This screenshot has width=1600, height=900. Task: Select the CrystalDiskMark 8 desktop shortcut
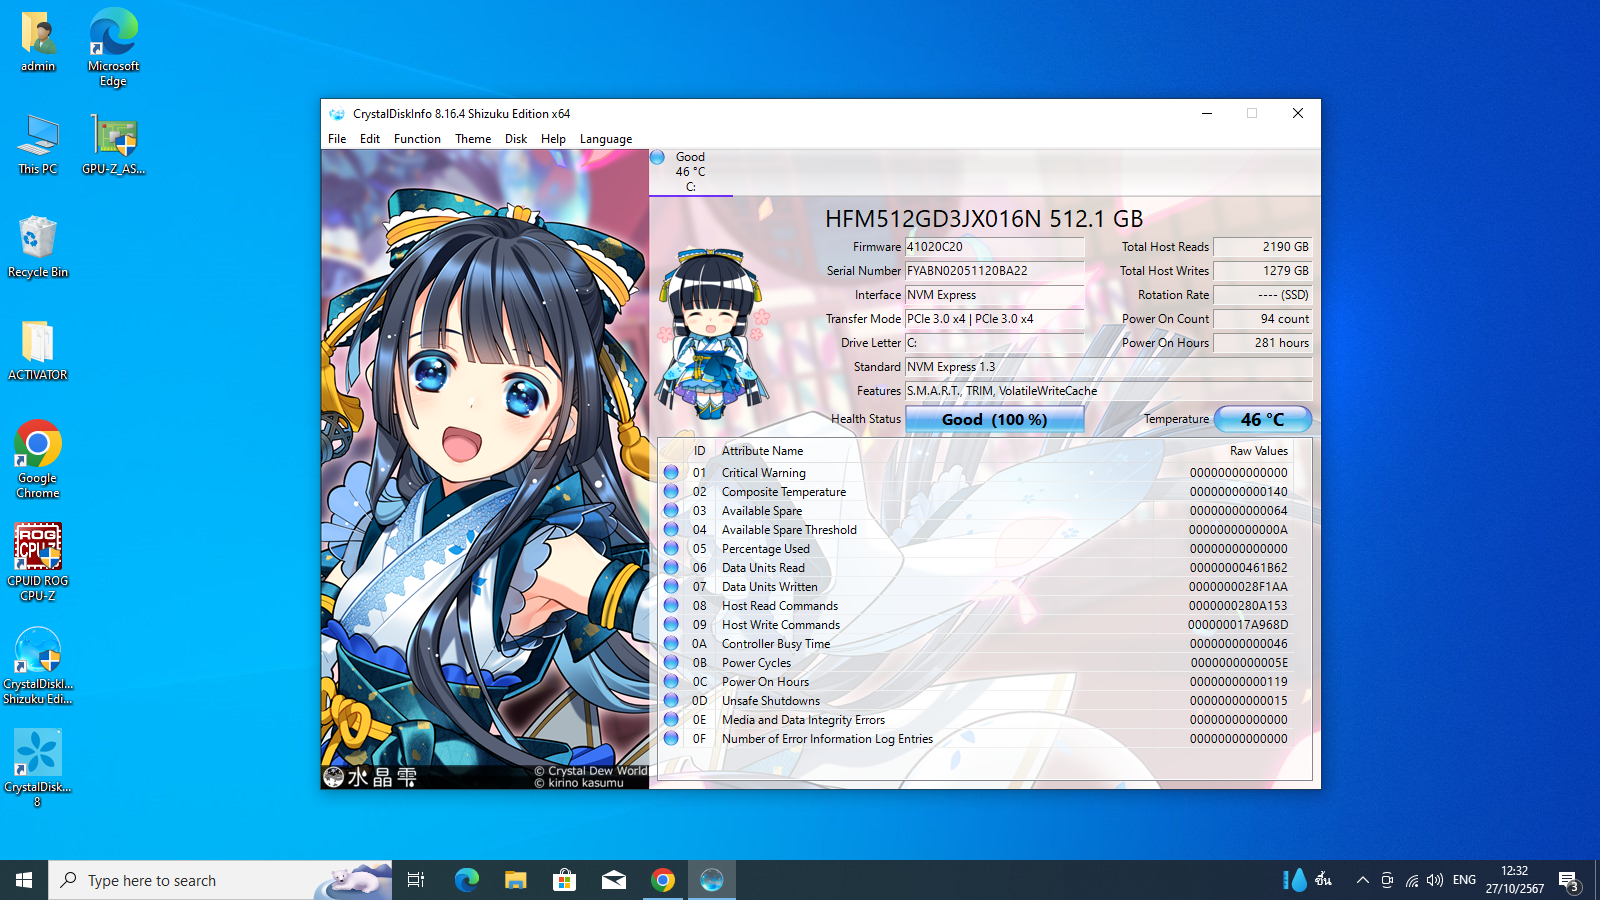(x=38, y=768)
